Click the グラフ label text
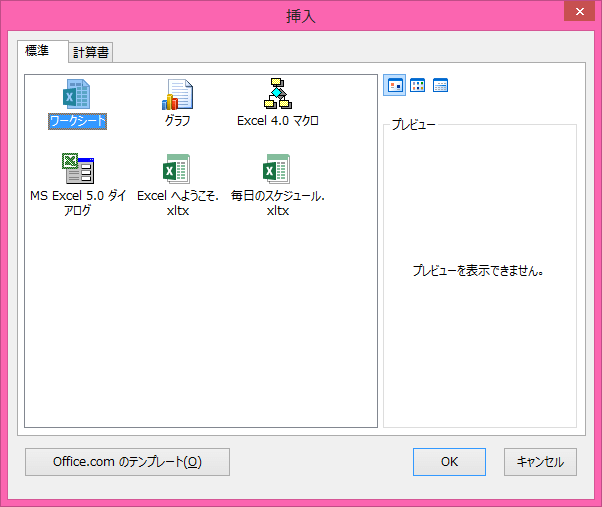 (177, 121)
